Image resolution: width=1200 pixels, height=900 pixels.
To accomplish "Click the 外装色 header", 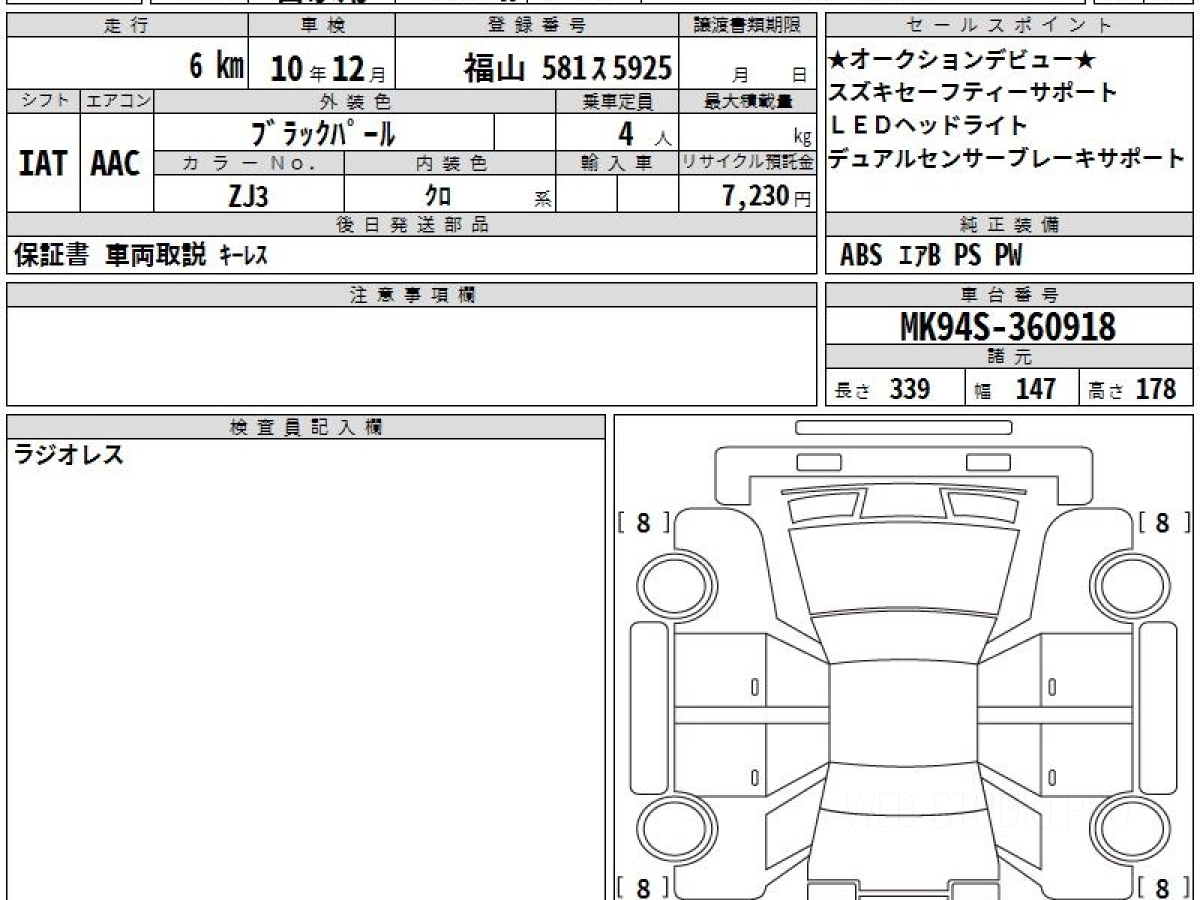I will (355, 101).
